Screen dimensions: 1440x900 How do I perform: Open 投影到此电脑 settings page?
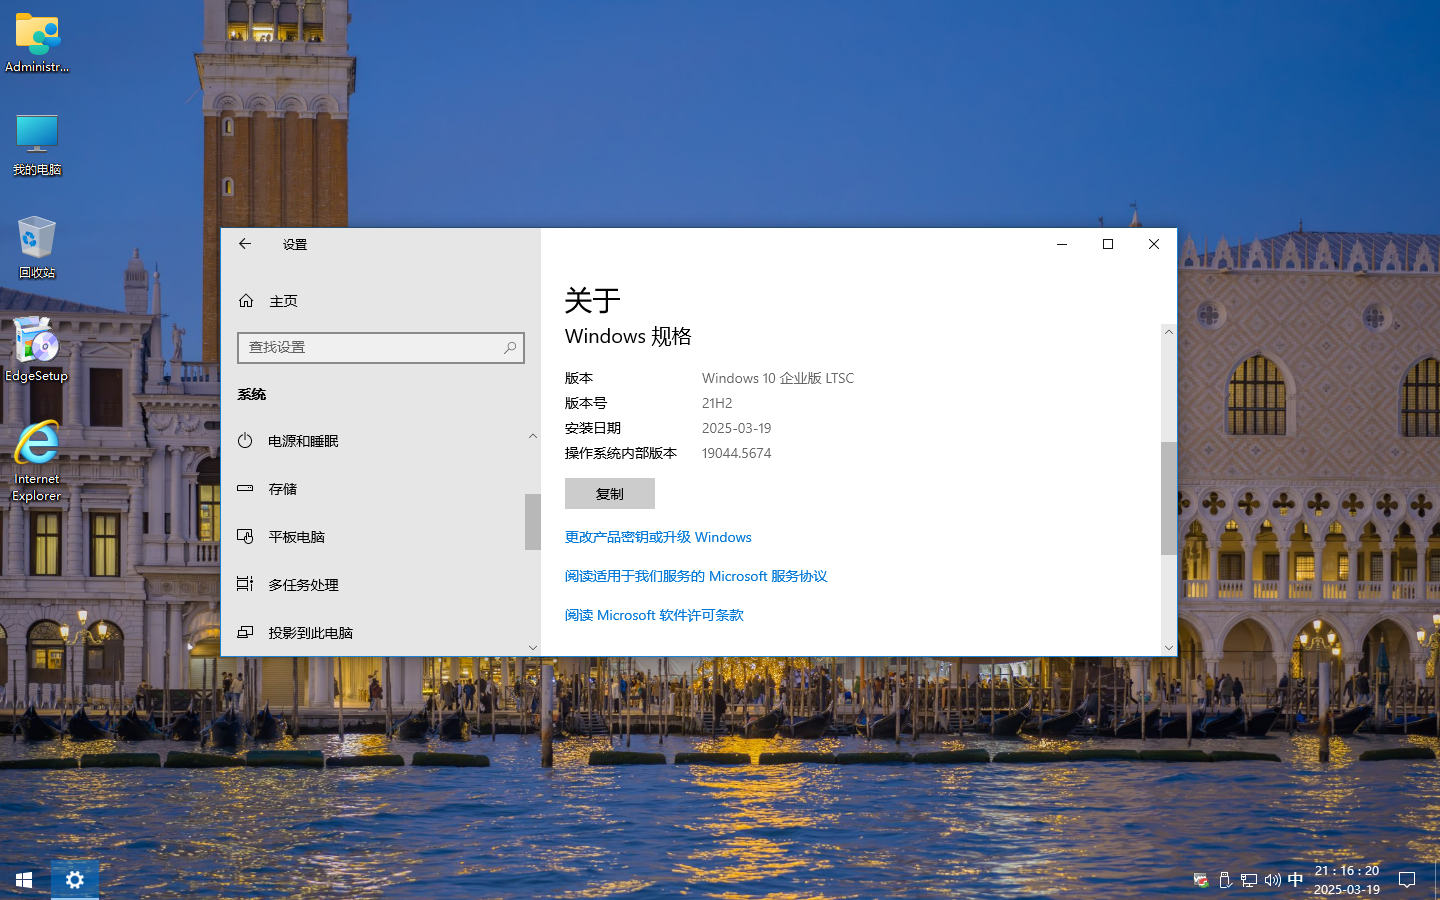(x=373, y=633)
